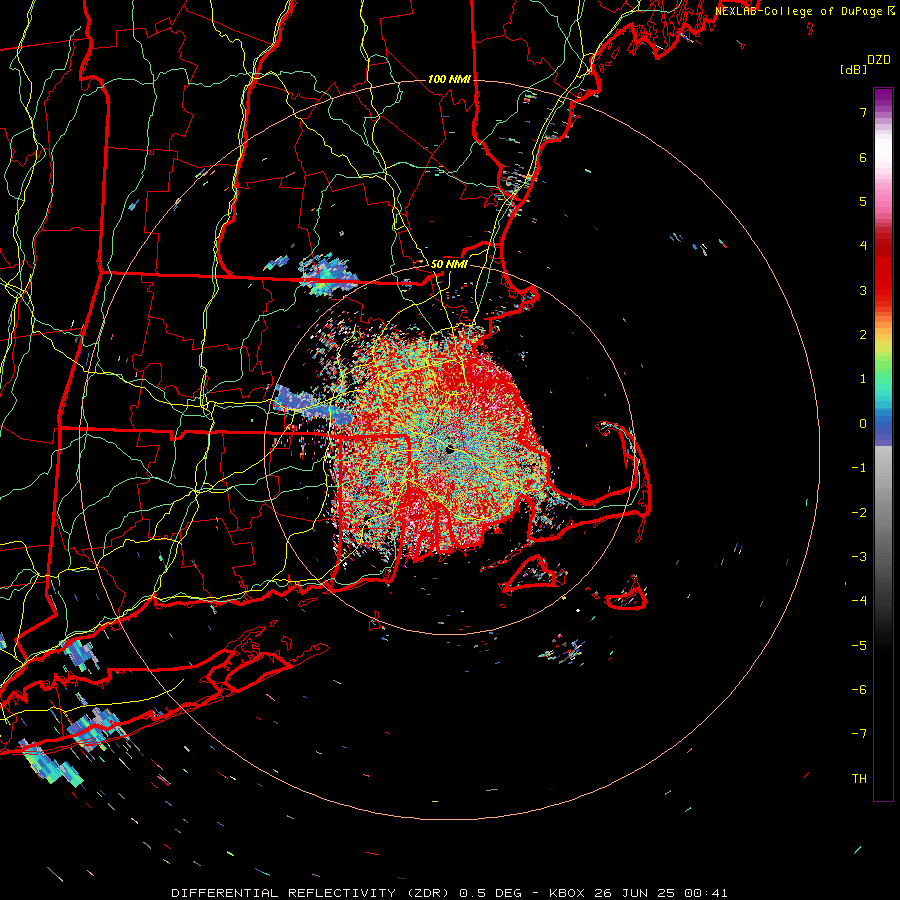Click the "DZD" color scale heading
Screen dimensions: 900x900
[879, 60]
